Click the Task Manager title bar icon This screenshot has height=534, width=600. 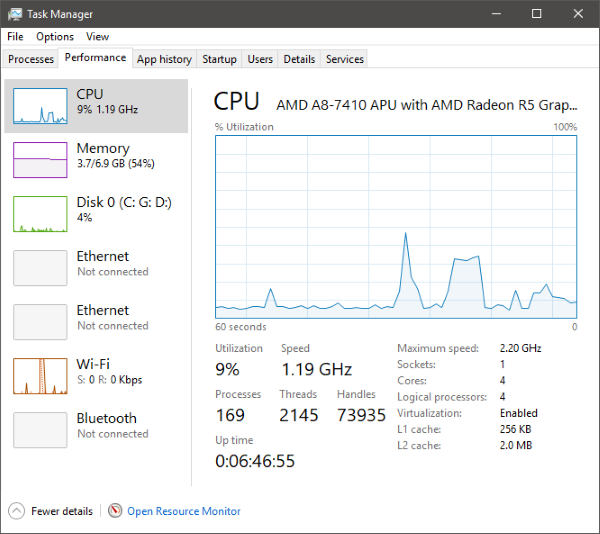[x=16, y=14]
